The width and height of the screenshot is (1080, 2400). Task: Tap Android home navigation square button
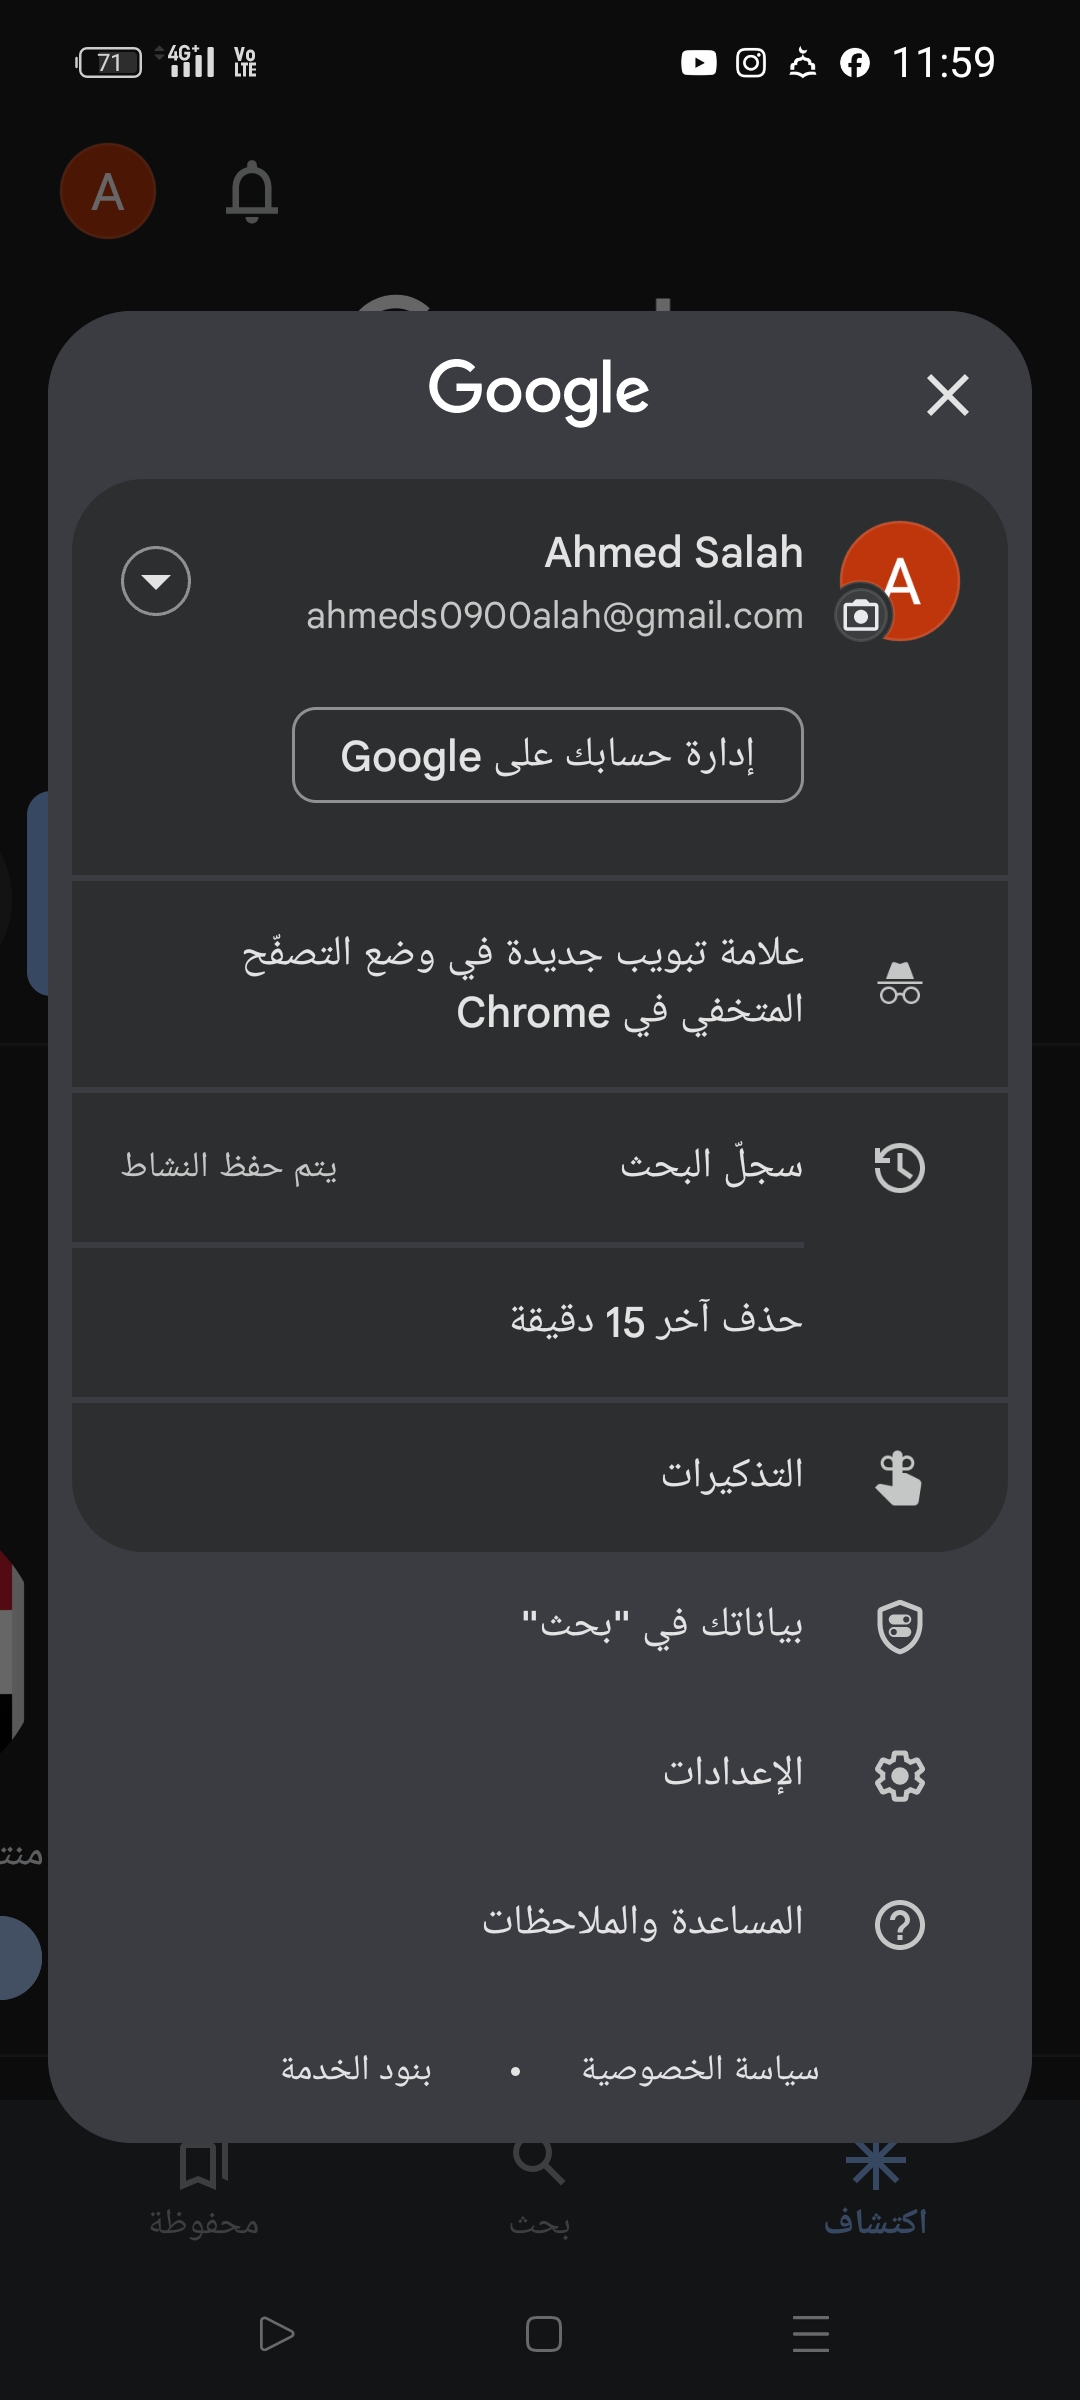pos(543,2334)
